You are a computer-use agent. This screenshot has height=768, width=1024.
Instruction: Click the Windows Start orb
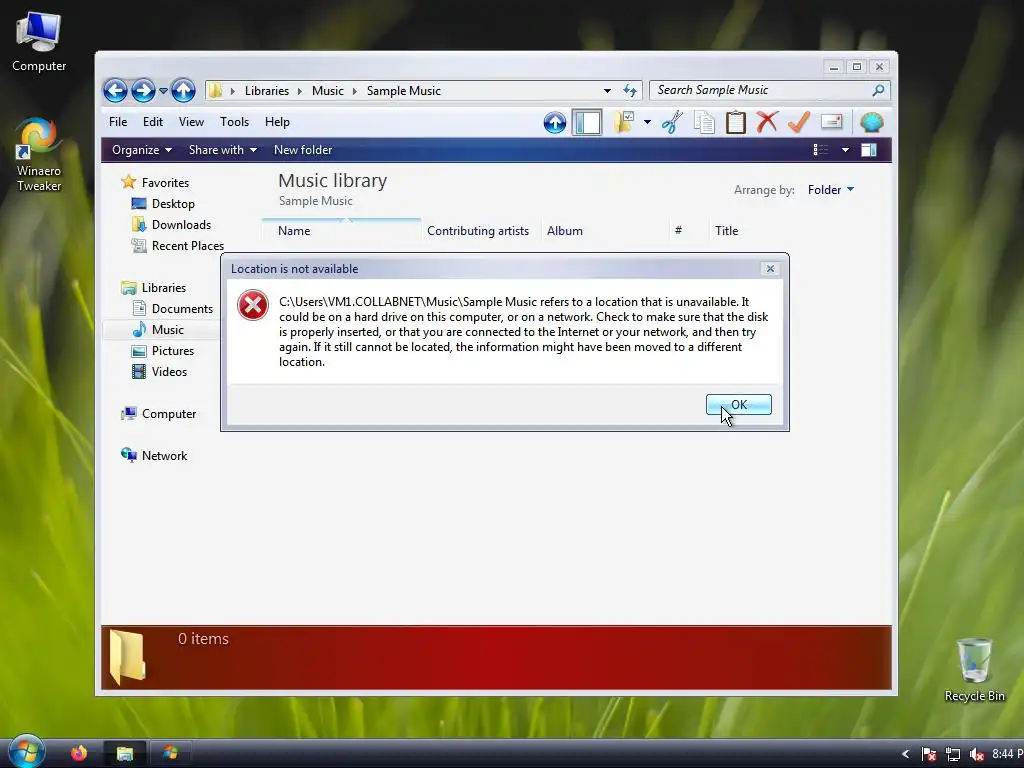27,752
